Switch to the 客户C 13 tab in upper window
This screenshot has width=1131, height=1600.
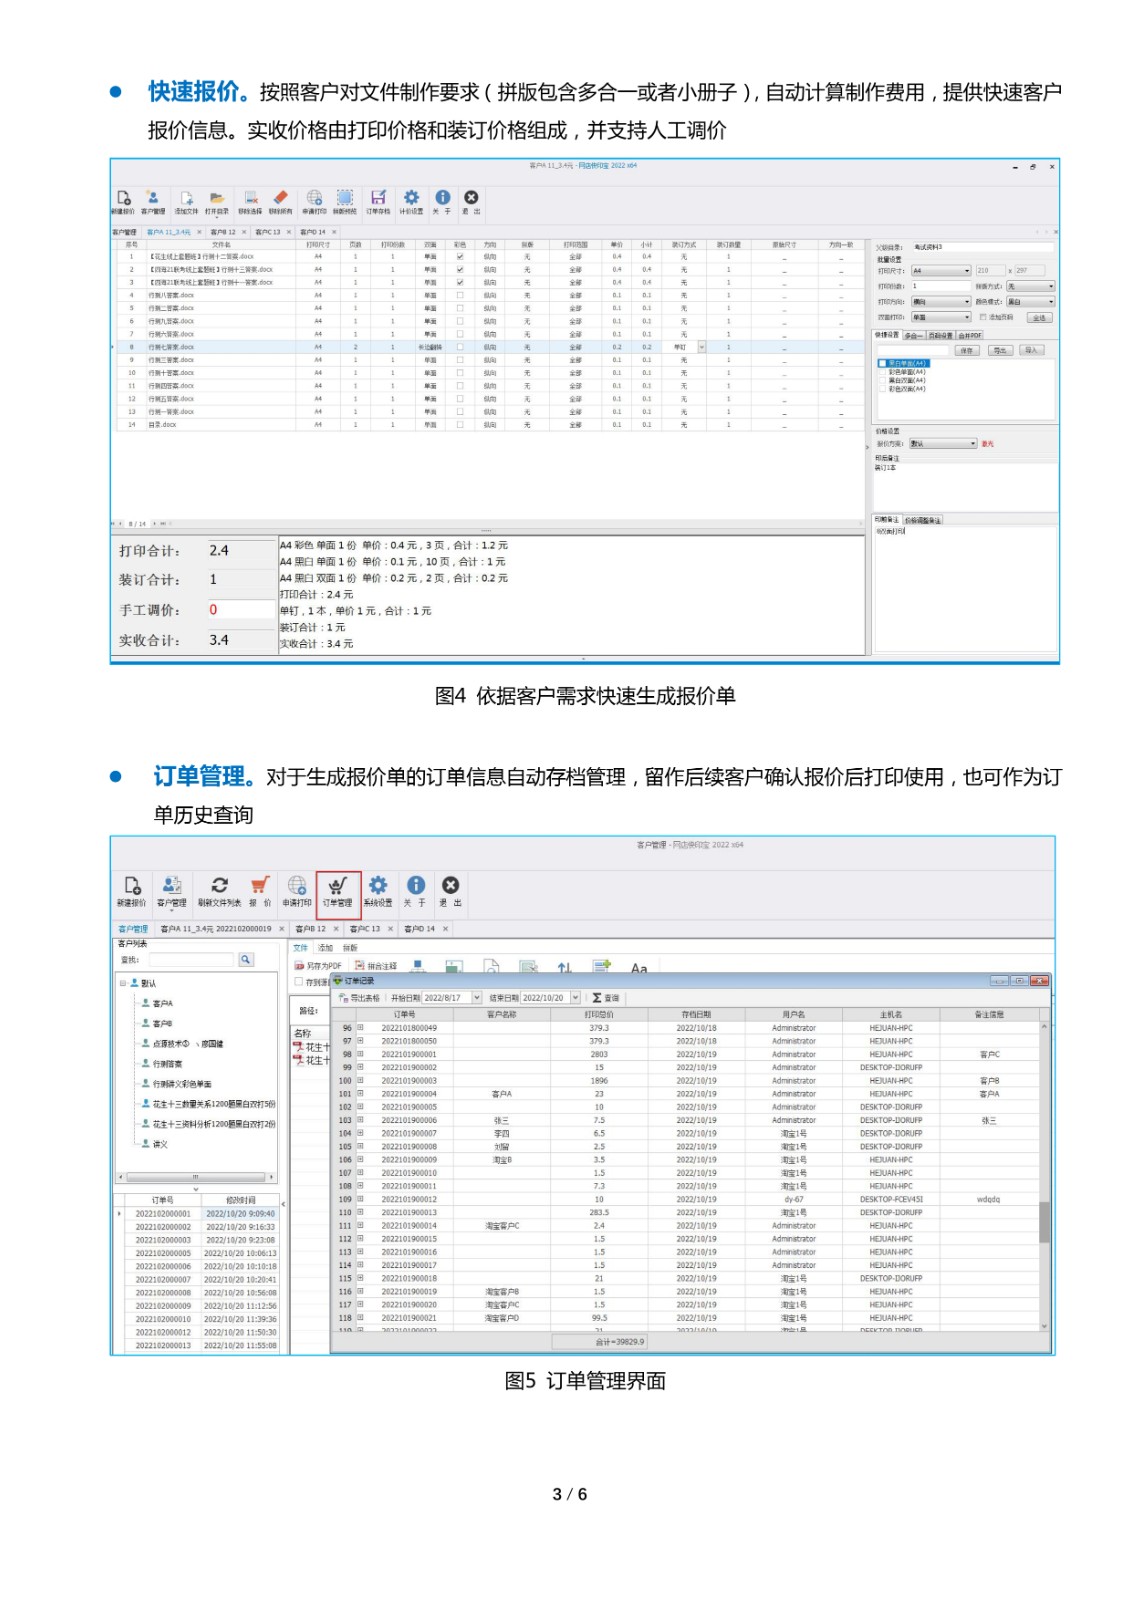268,232
